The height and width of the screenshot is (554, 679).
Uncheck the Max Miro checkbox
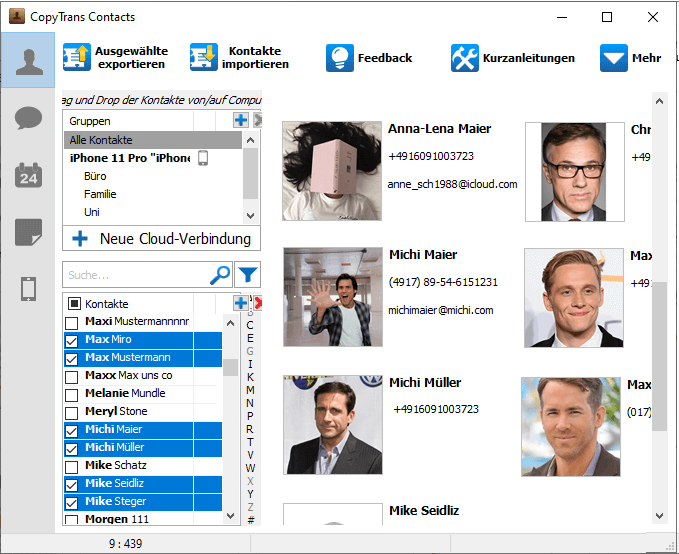click(x=71, y=341)
